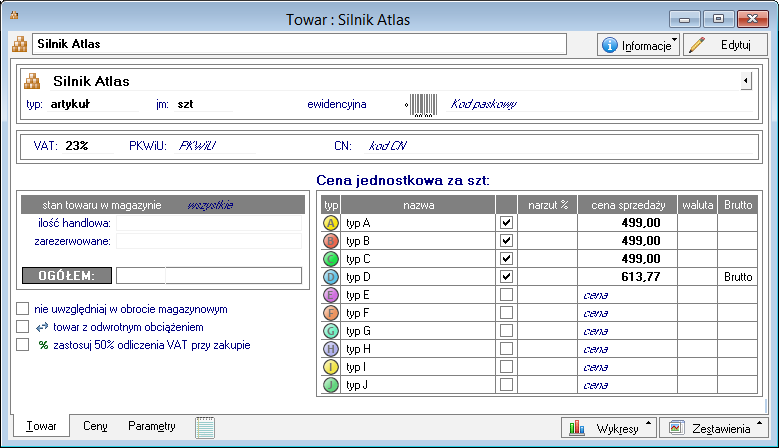Enable the typ J price checkbox
Viewport: 779px width, 448px height.
pos(506,384)
